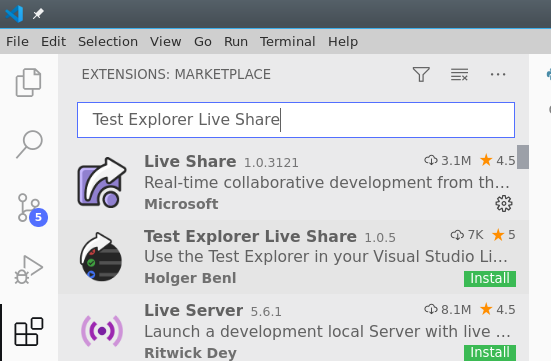Open the Edit menu

53,41
